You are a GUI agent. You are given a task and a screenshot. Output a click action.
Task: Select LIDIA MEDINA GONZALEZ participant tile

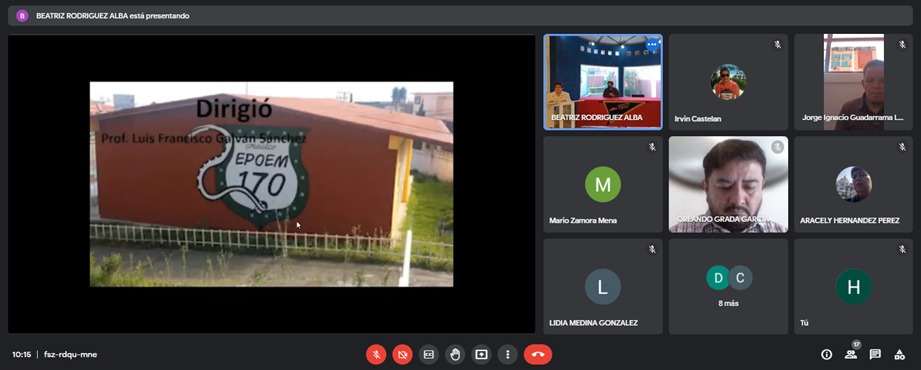point(603,286)
